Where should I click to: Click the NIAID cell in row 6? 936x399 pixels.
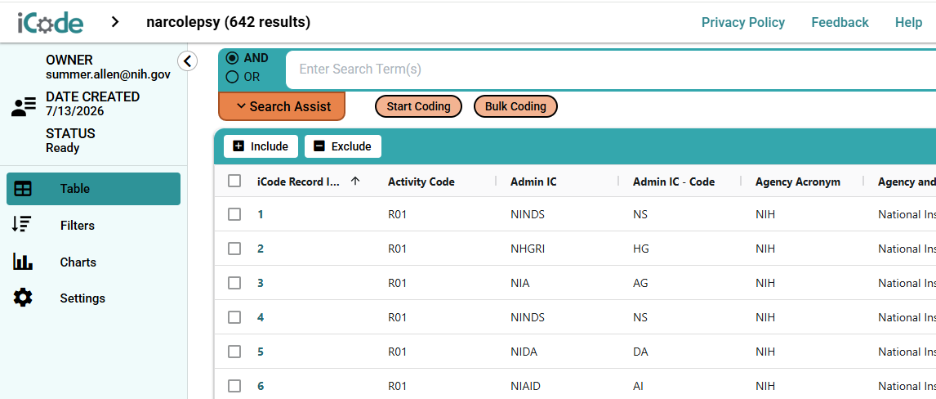click(x=526, y=386)
